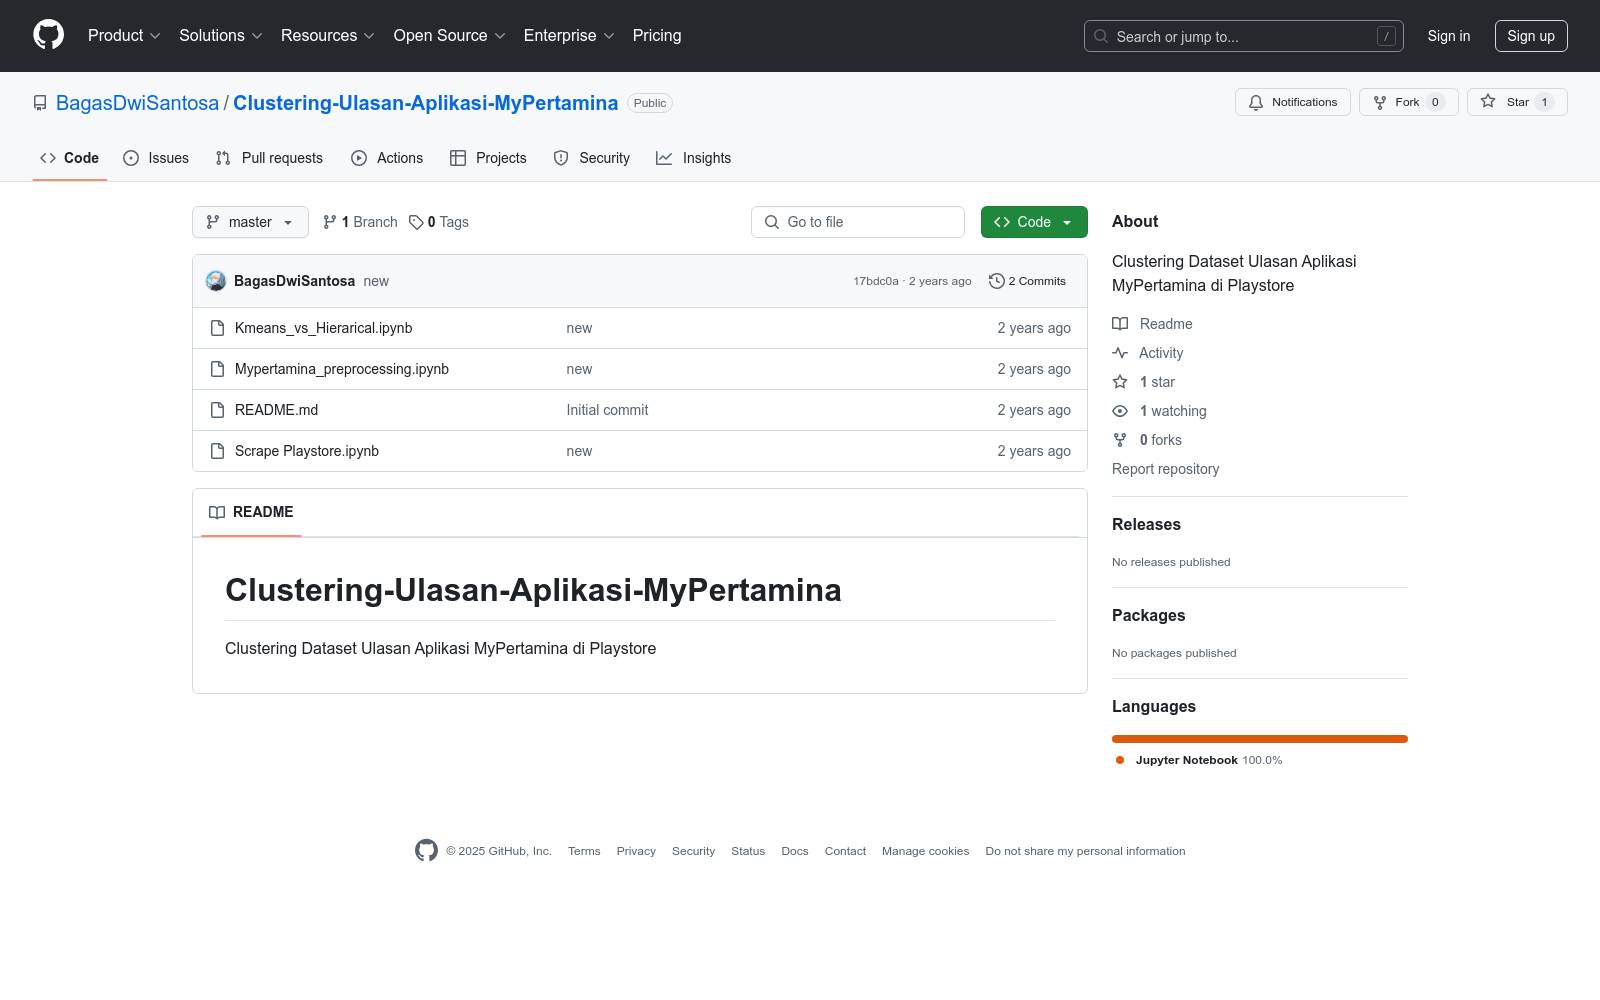
Task: Open the README.md file link
Action: click(276, 410)
